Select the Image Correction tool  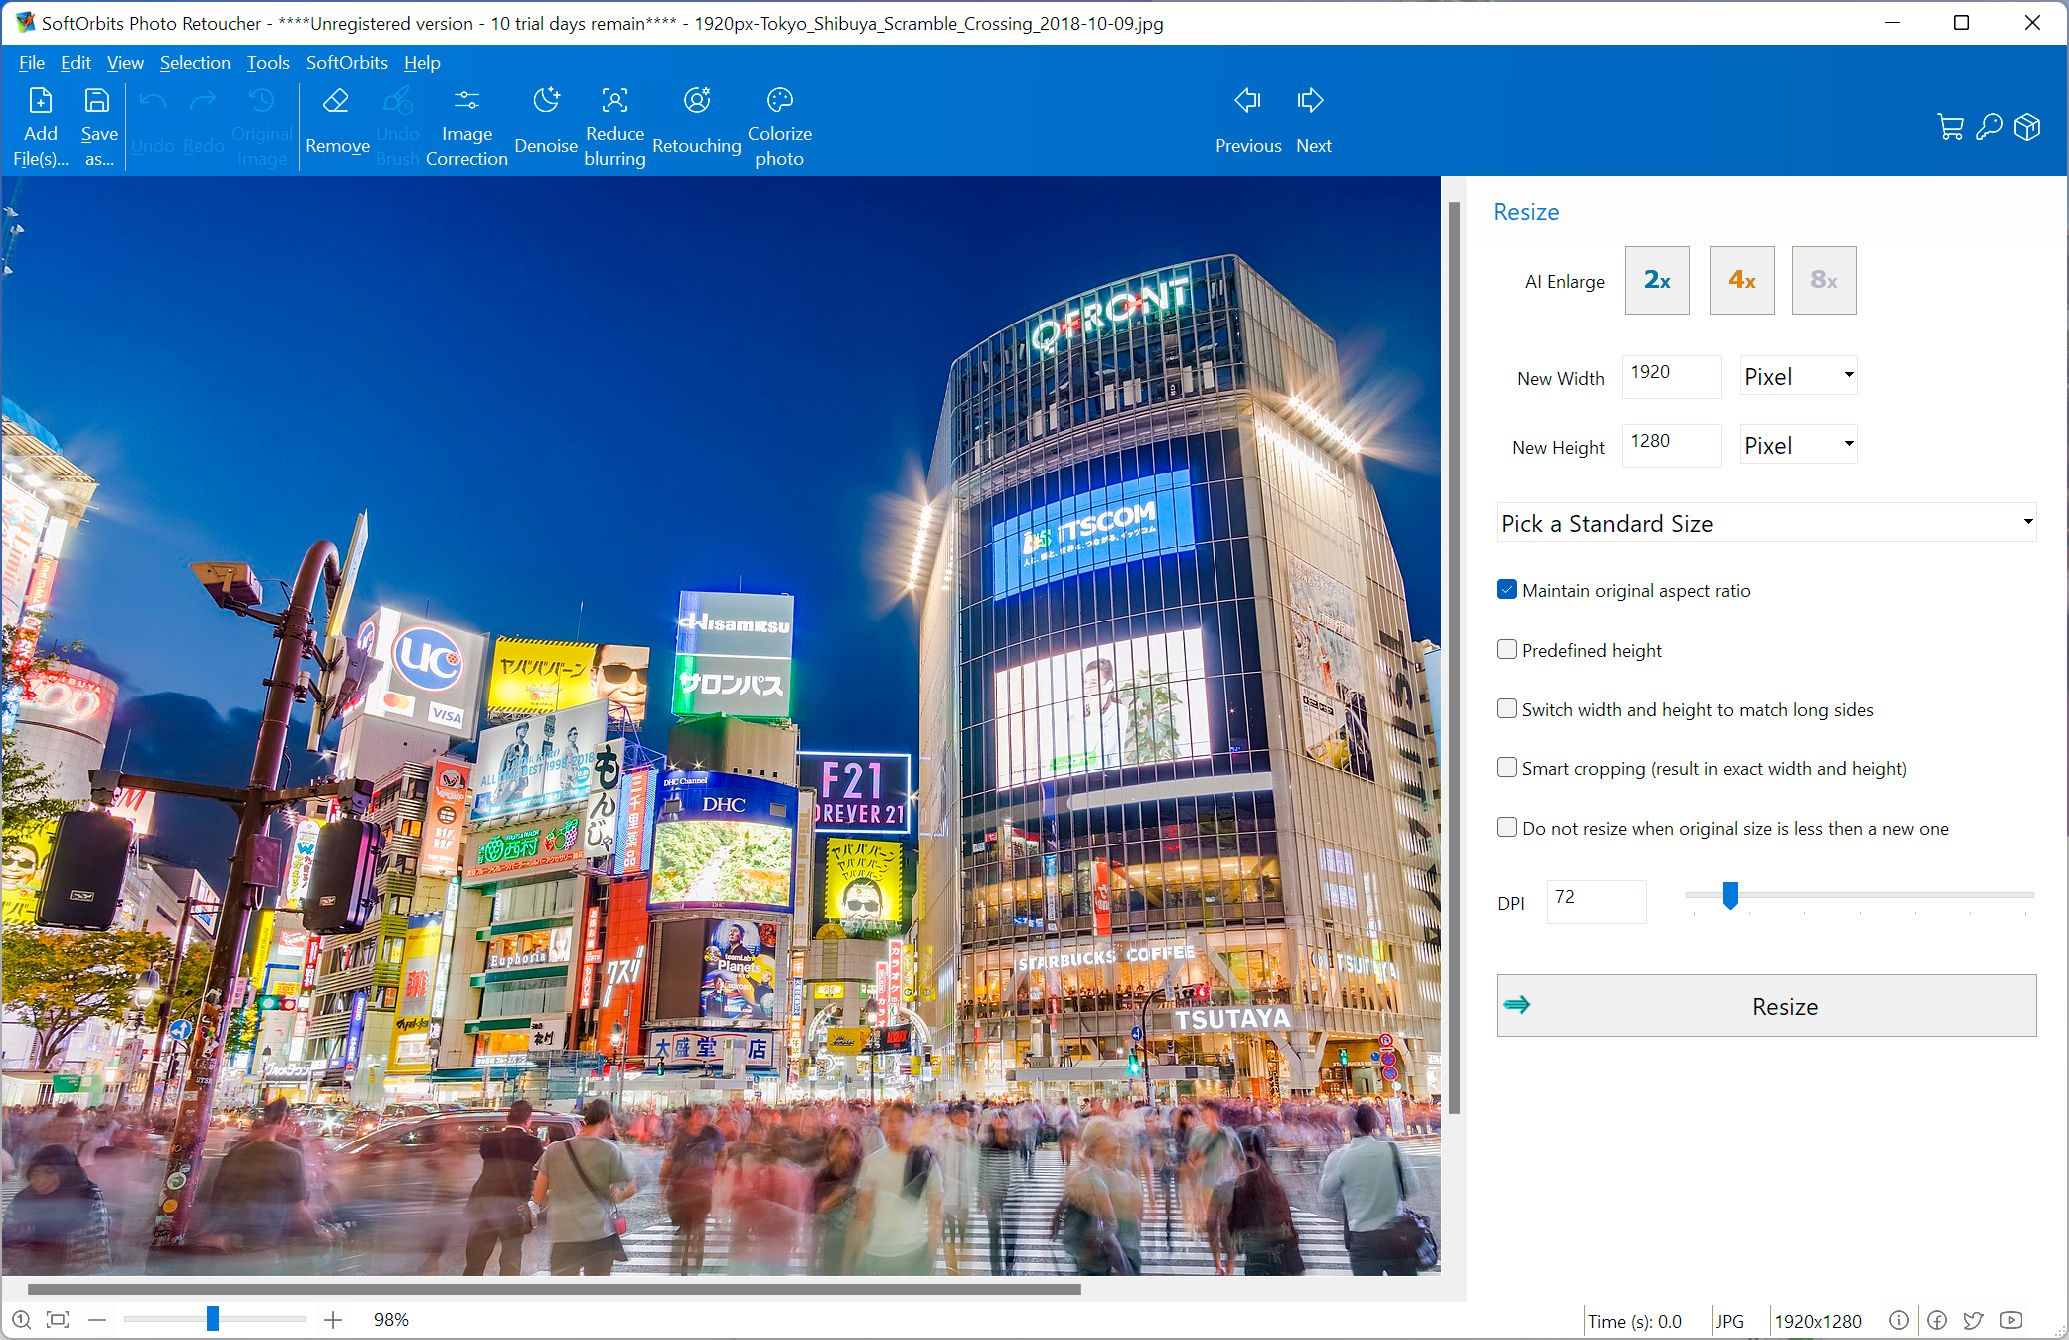coord(464,124)
